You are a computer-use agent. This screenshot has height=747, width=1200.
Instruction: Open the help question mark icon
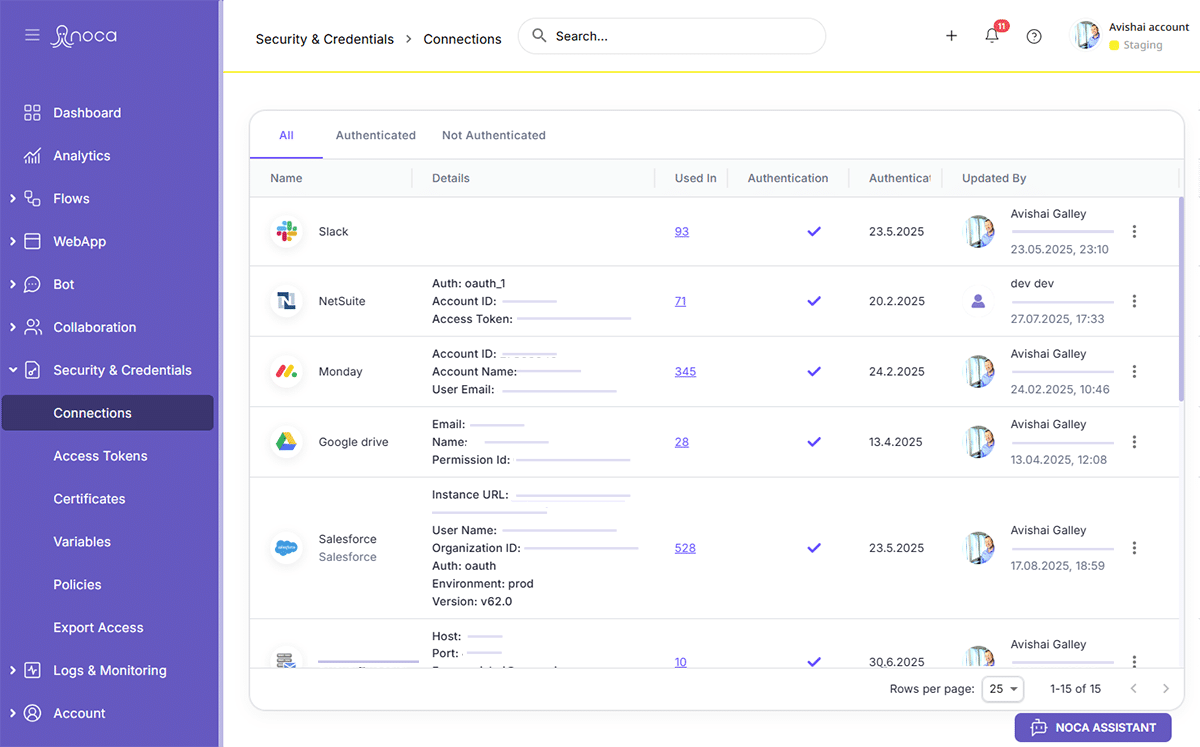tap(1034, 36)
